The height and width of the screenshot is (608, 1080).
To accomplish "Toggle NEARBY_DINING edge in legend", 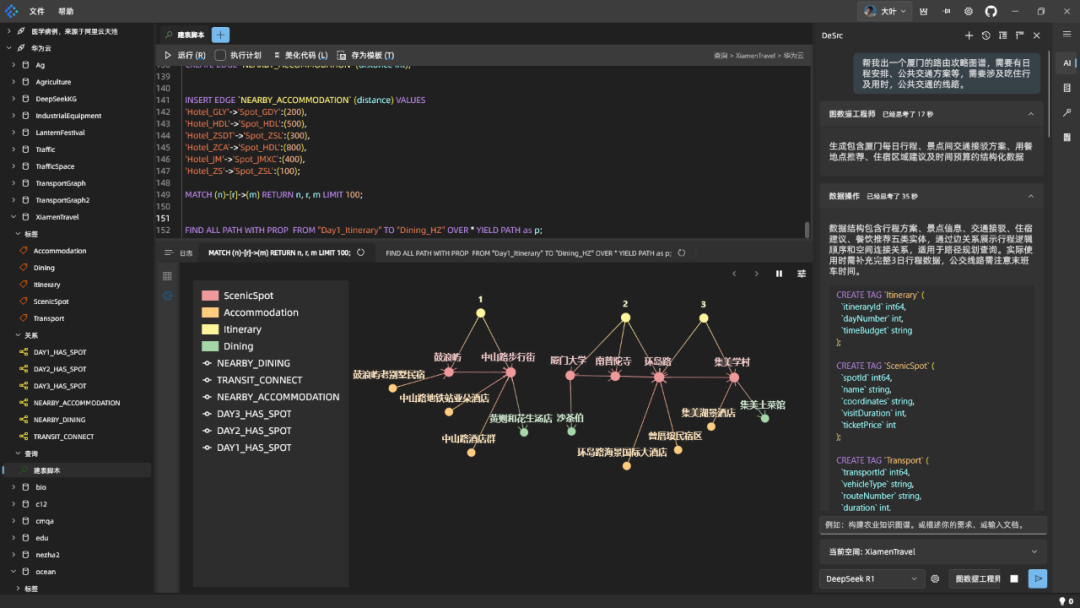I will [x=246, y=363].
